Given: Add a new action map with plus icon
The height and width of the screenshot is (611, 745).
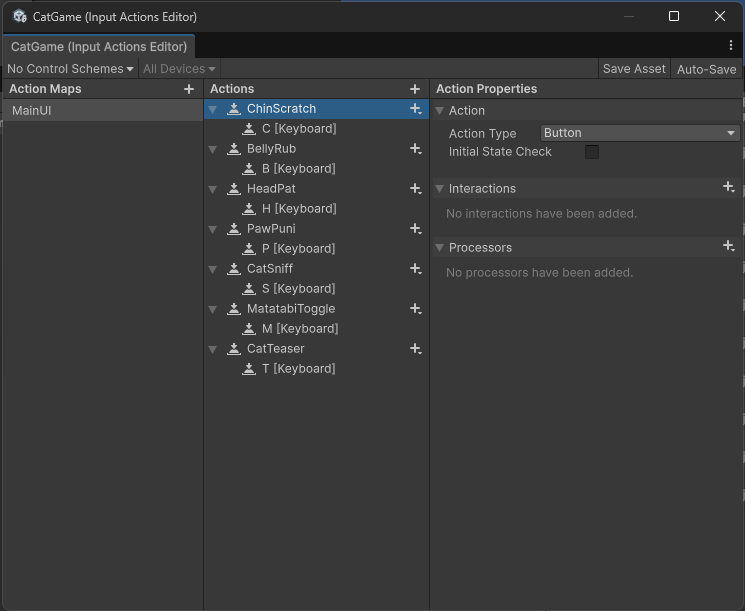Looking at the screenshot, I should point(189,89).
